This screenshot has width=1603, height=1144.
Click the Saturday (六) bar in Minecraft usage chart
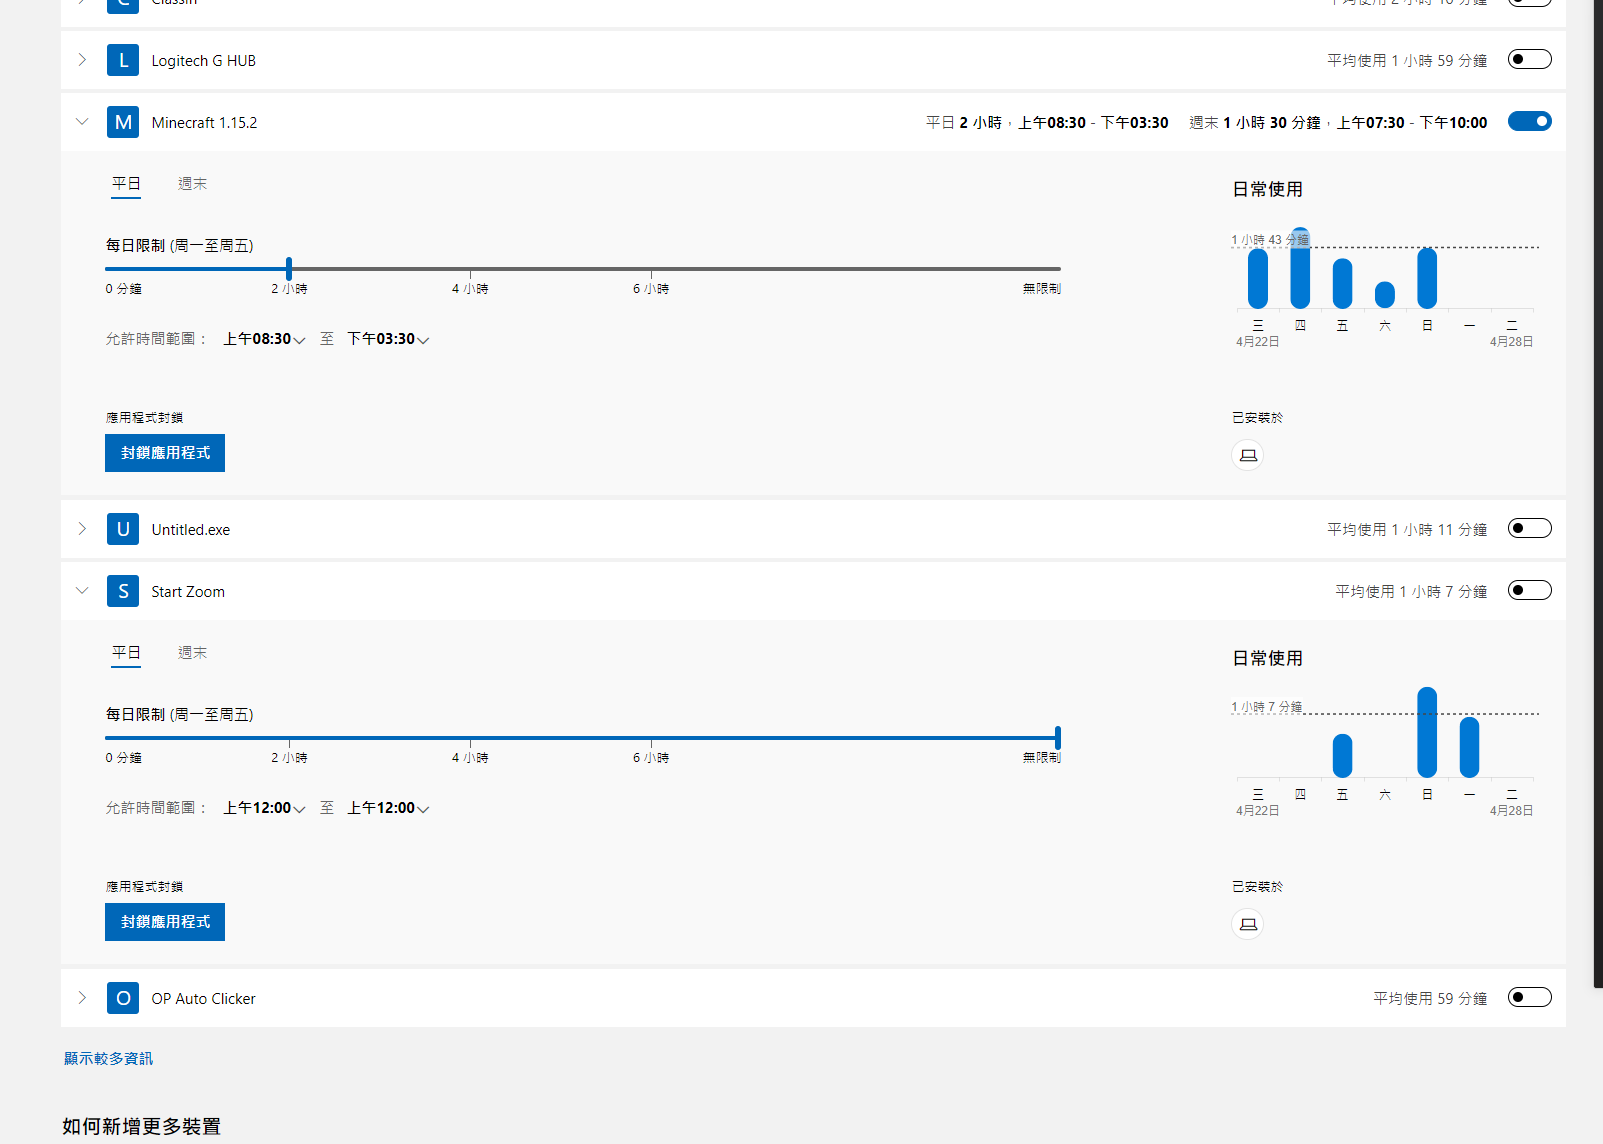pyautogui.click(x=1385, y=295)
